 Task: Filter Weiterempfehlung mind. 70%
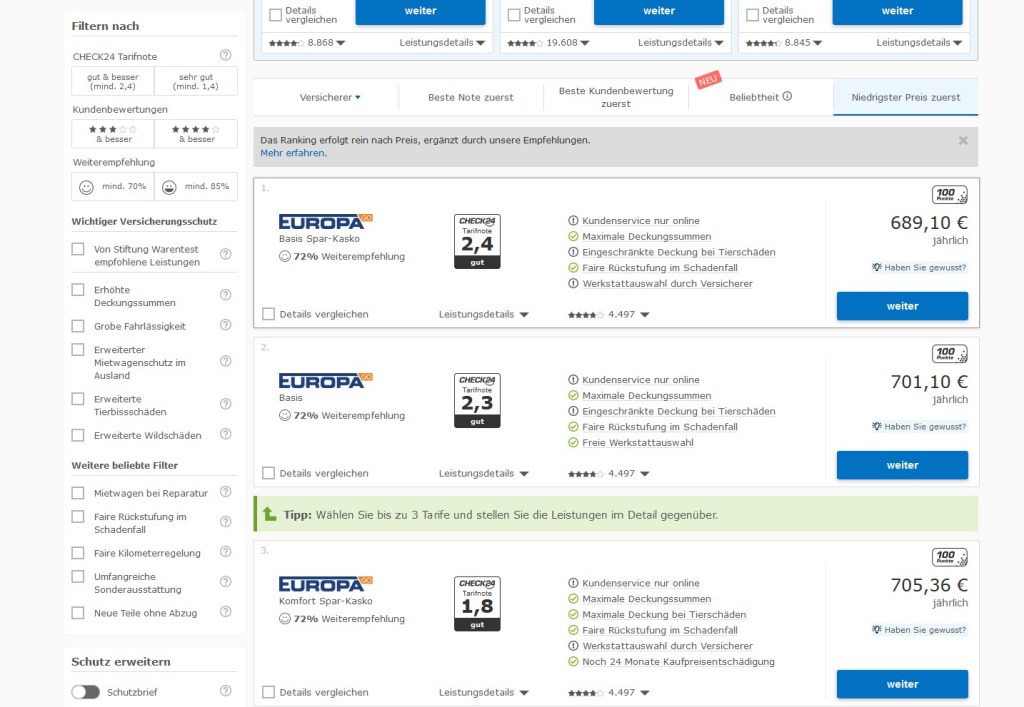point(113,187)
